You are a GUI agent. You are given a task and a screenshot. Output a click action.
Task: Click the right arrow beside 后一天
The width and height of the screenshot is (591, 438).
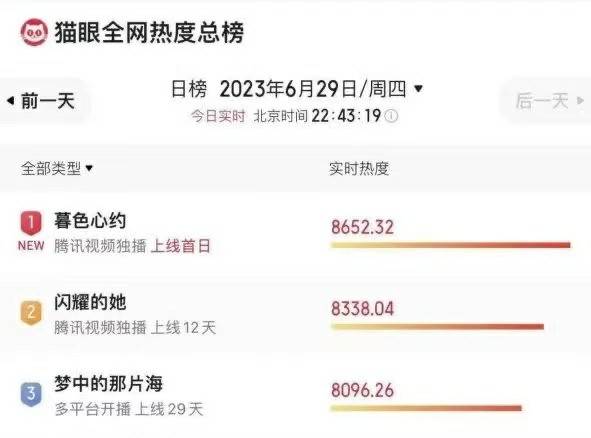pos(580,101)
